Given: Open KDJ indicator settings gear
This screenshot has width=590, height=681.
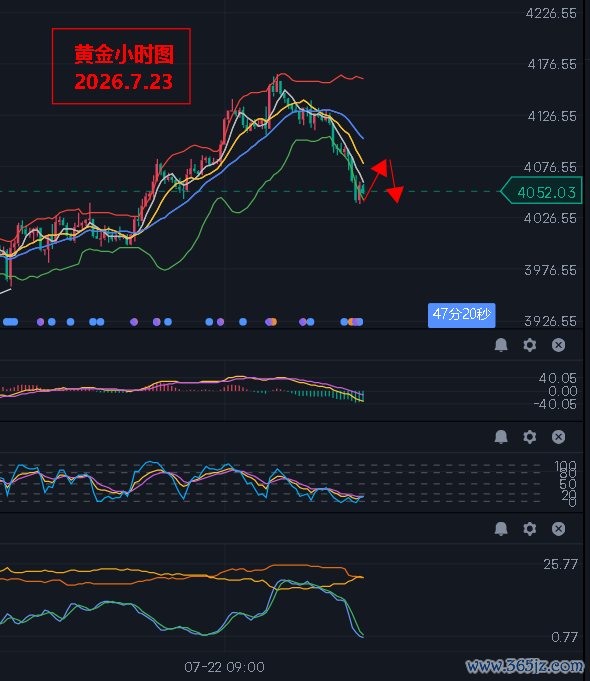Looking at the screenshot, I should coord(529,436).
